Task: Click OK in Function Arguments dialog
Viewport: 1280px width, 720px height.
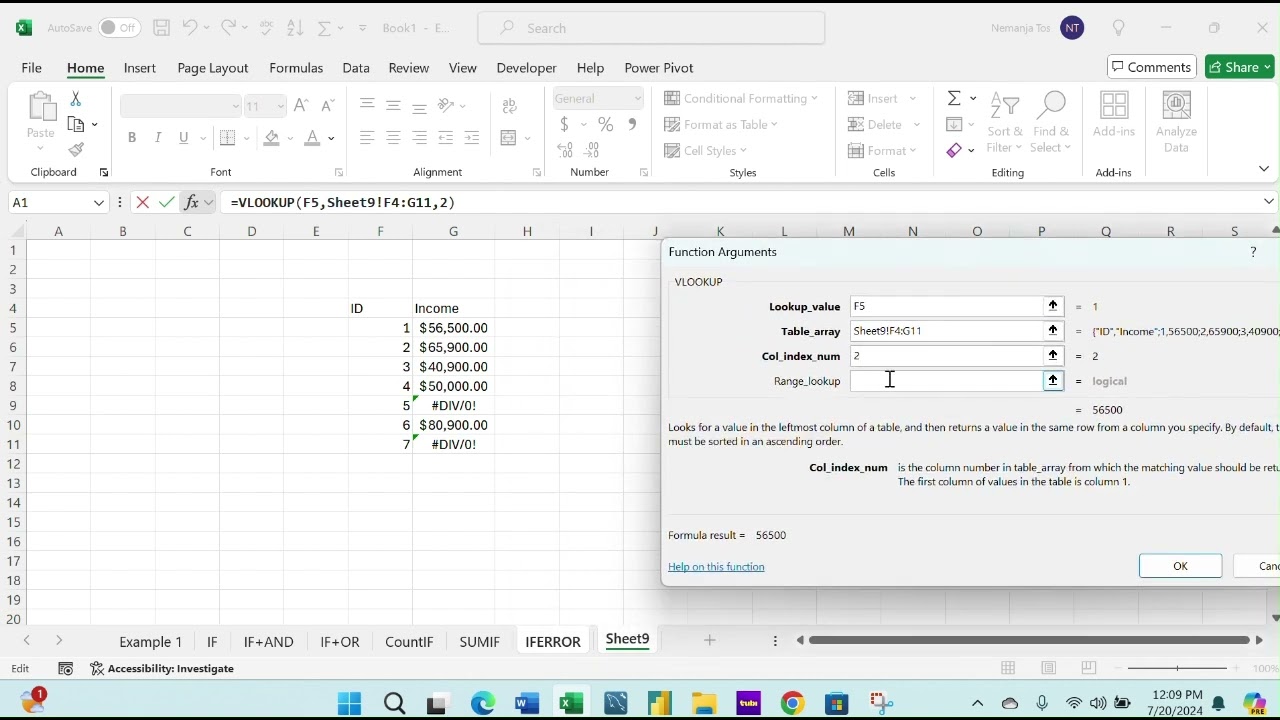Action: [1180, 566]
